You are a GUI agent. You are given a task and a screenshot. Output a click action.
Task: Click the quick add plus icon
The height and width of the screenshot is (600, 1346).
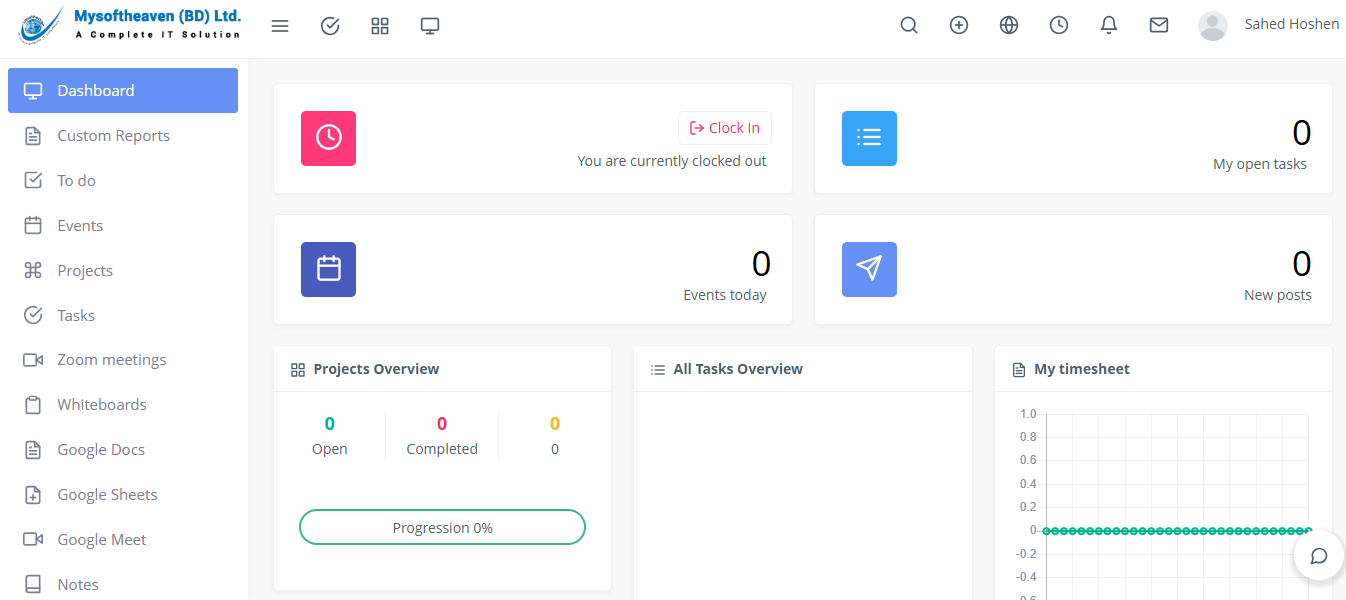[959, 26]
